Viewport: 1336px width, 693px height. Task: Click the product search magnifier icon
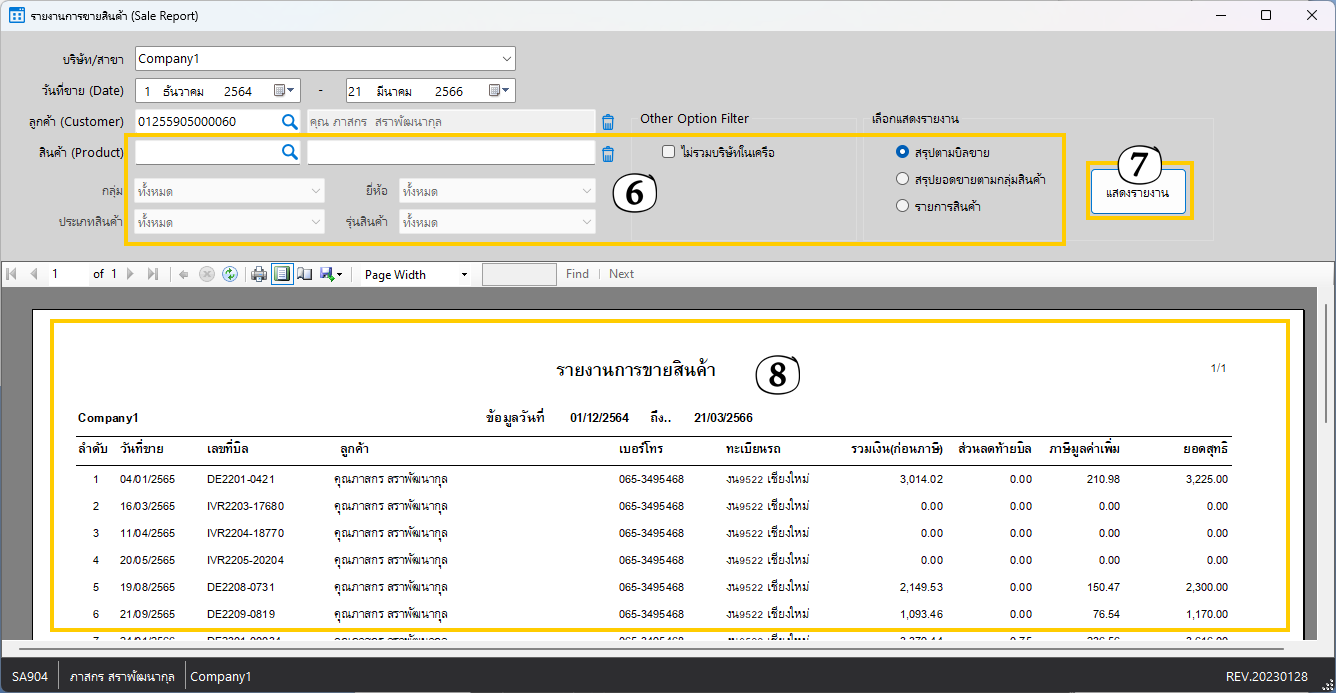pos(289,152)
